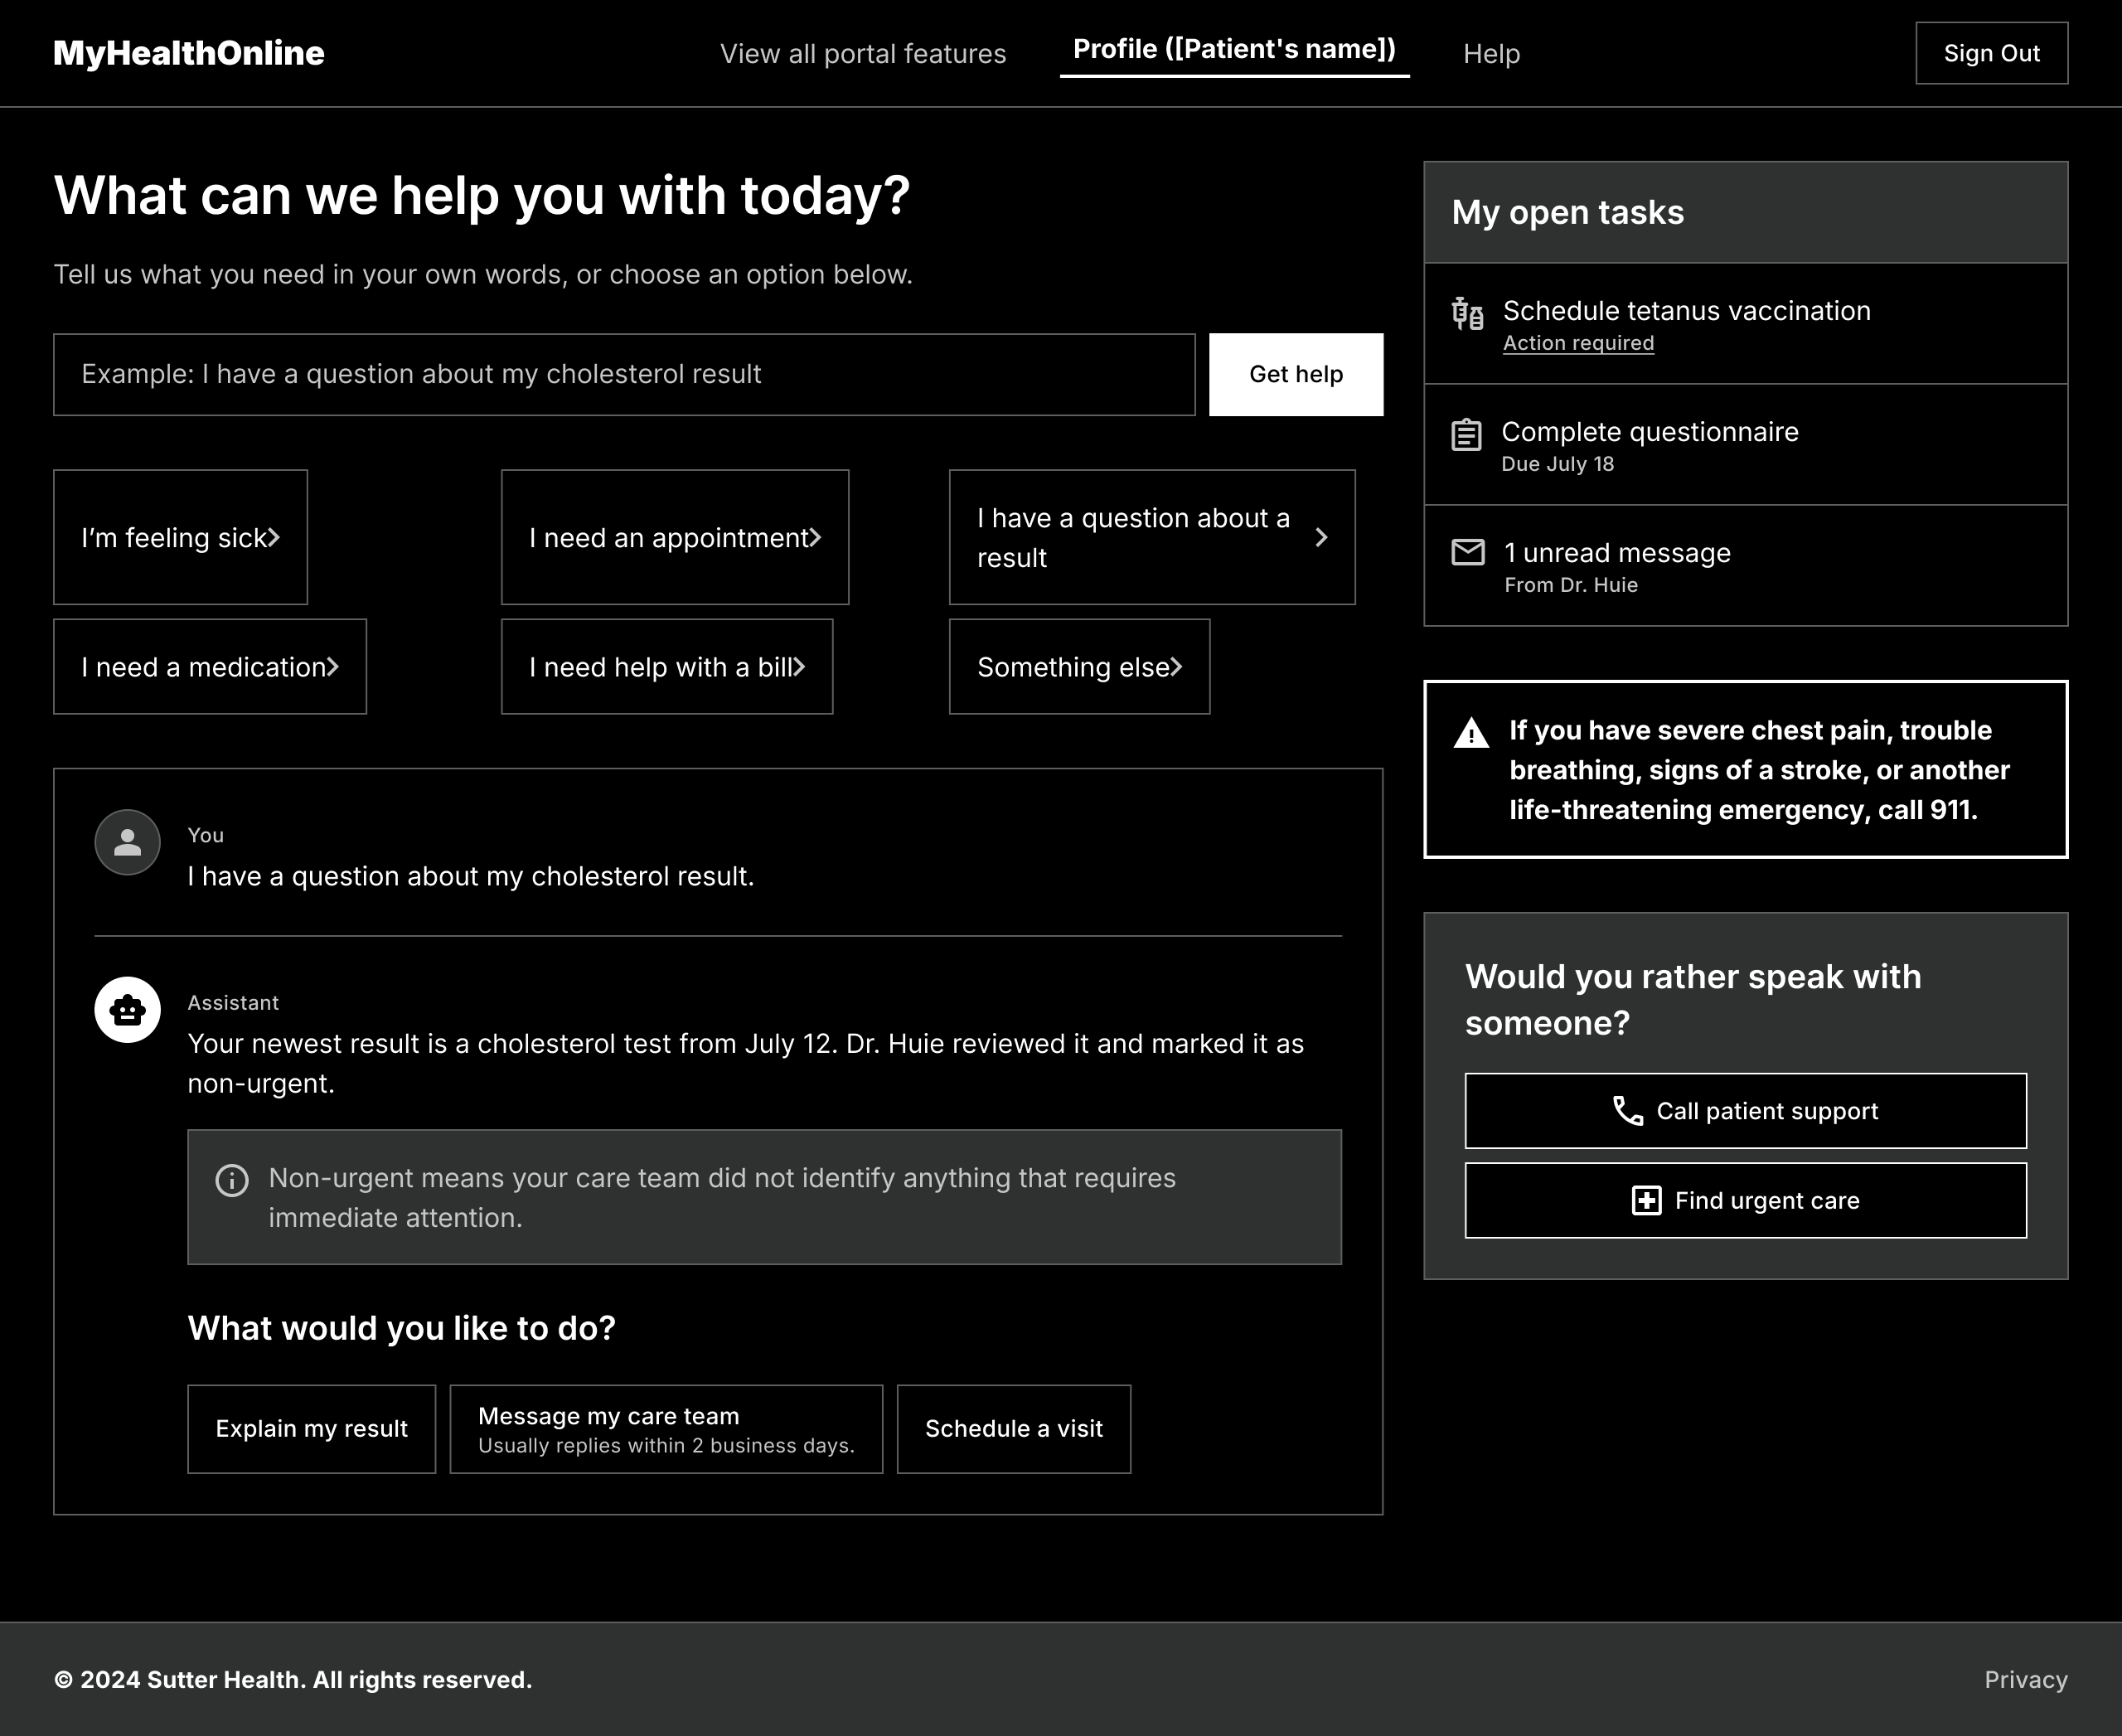Open 1 unread message task
The height and width of the screenshot is (1736, 2122).
click(x=1745, y=566)
